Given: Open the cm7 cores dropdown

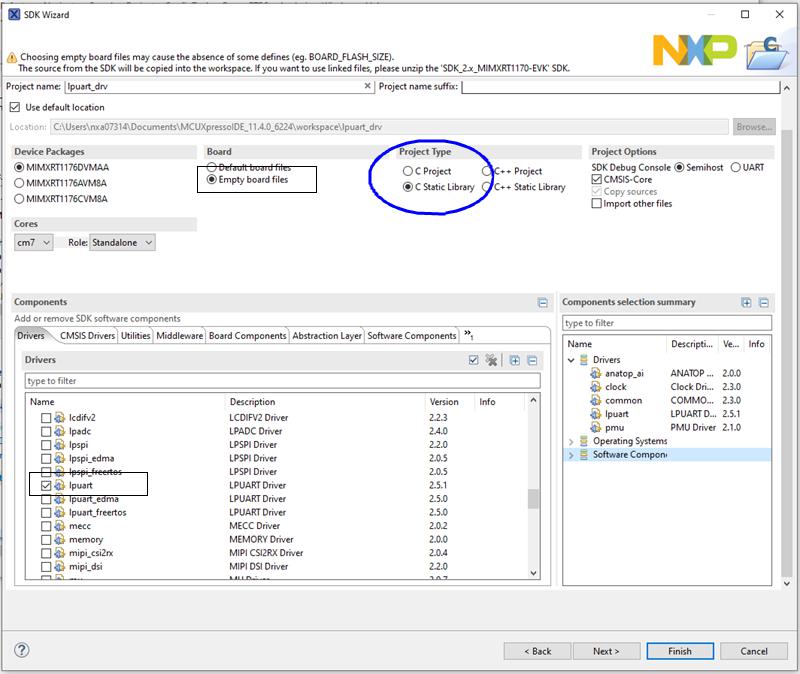Looking at the screenshot, I should click(33, 243).
